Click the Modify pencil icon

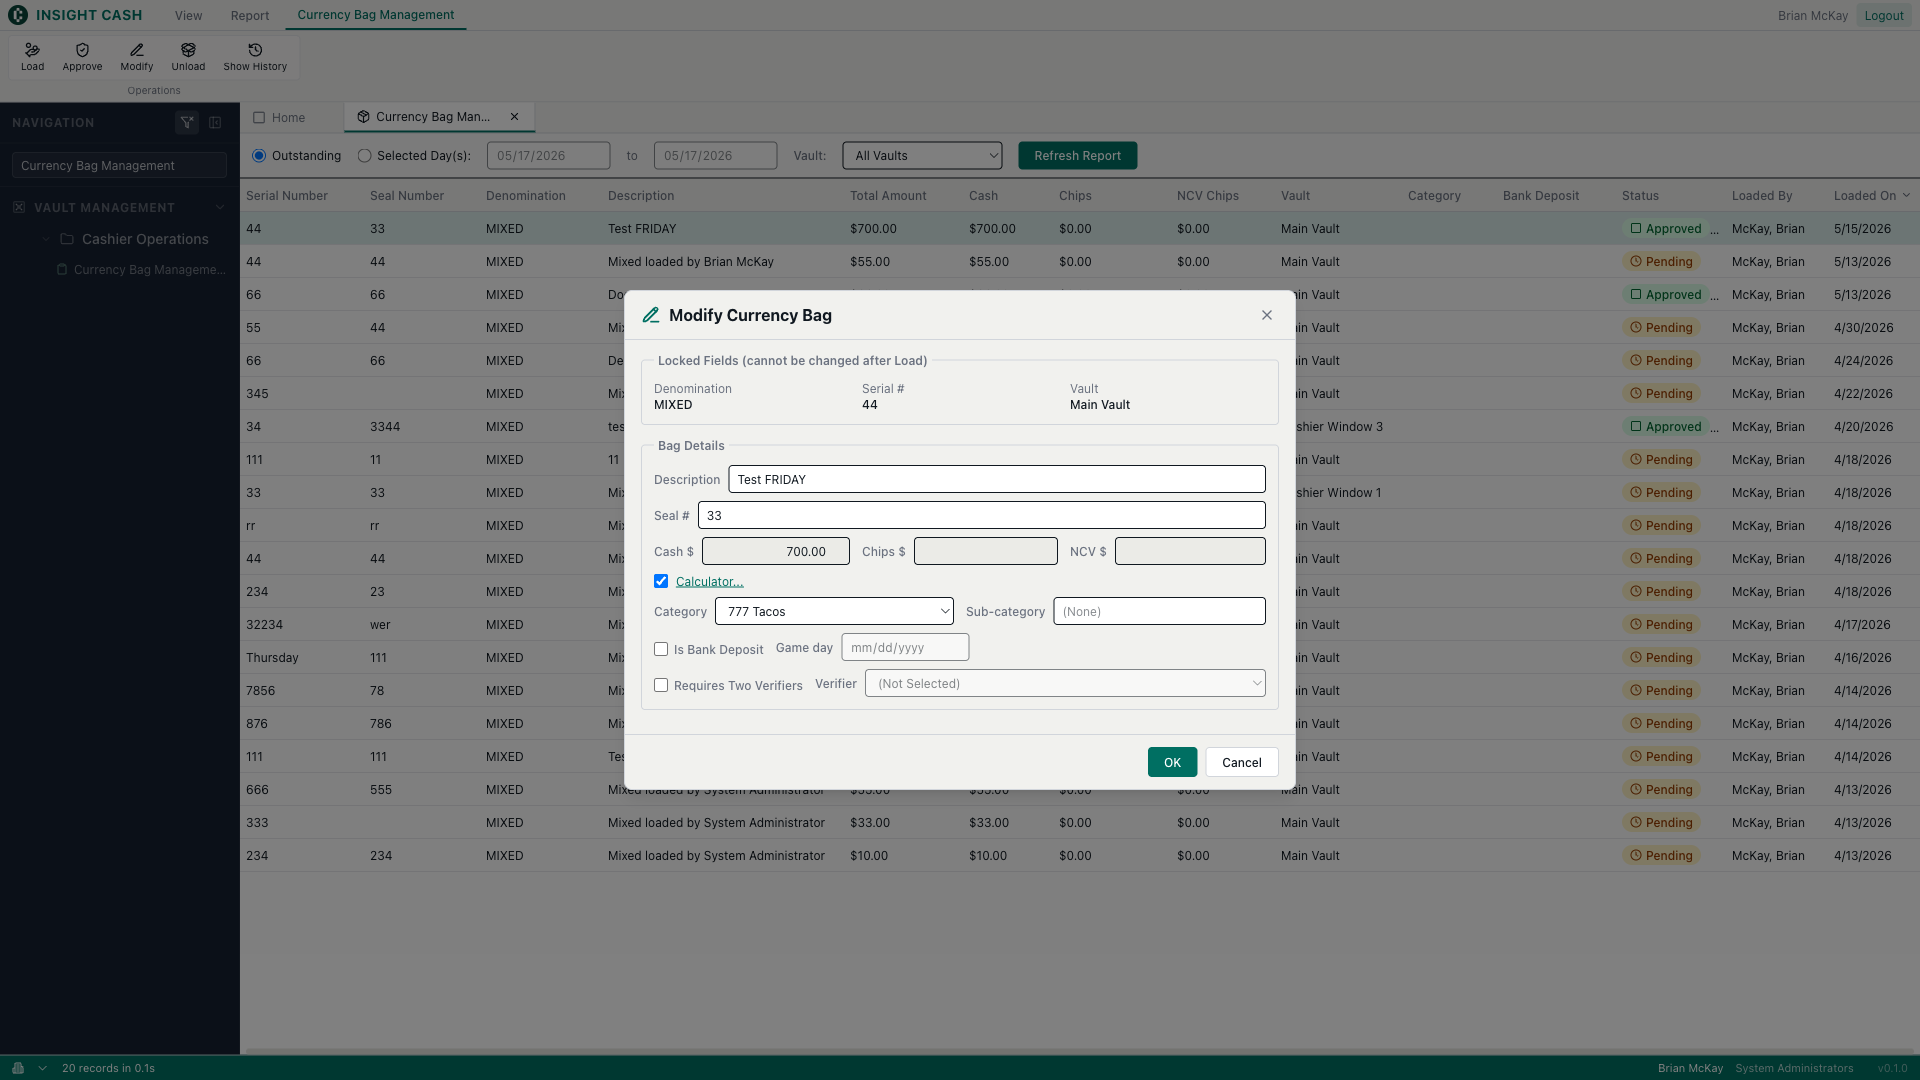tap(137, 50)
